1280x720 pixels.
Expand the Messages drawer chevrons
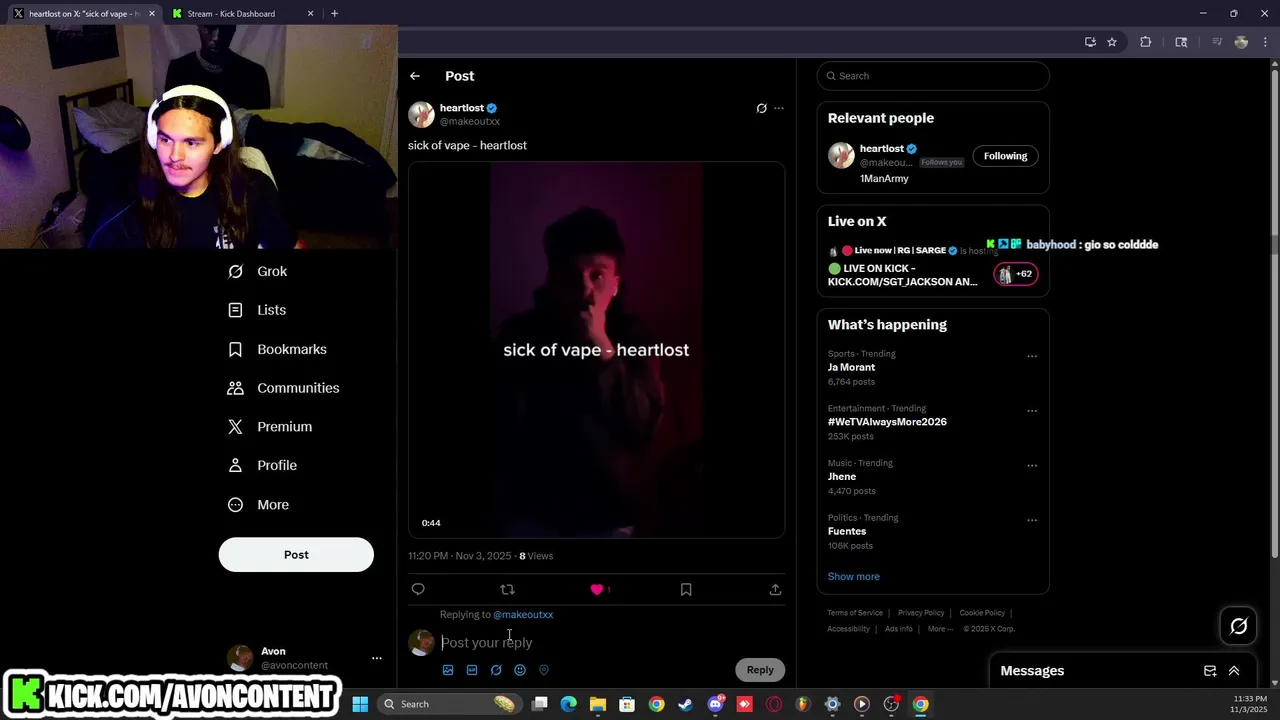(1234, 671)
